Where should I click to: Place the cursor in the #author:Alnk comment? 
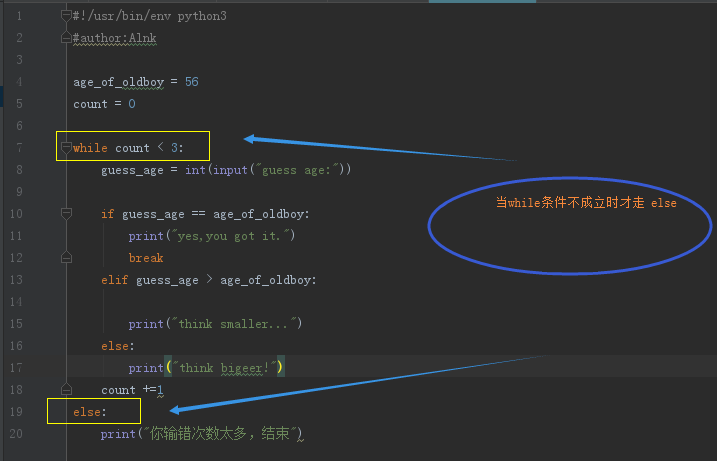point(115,38)
